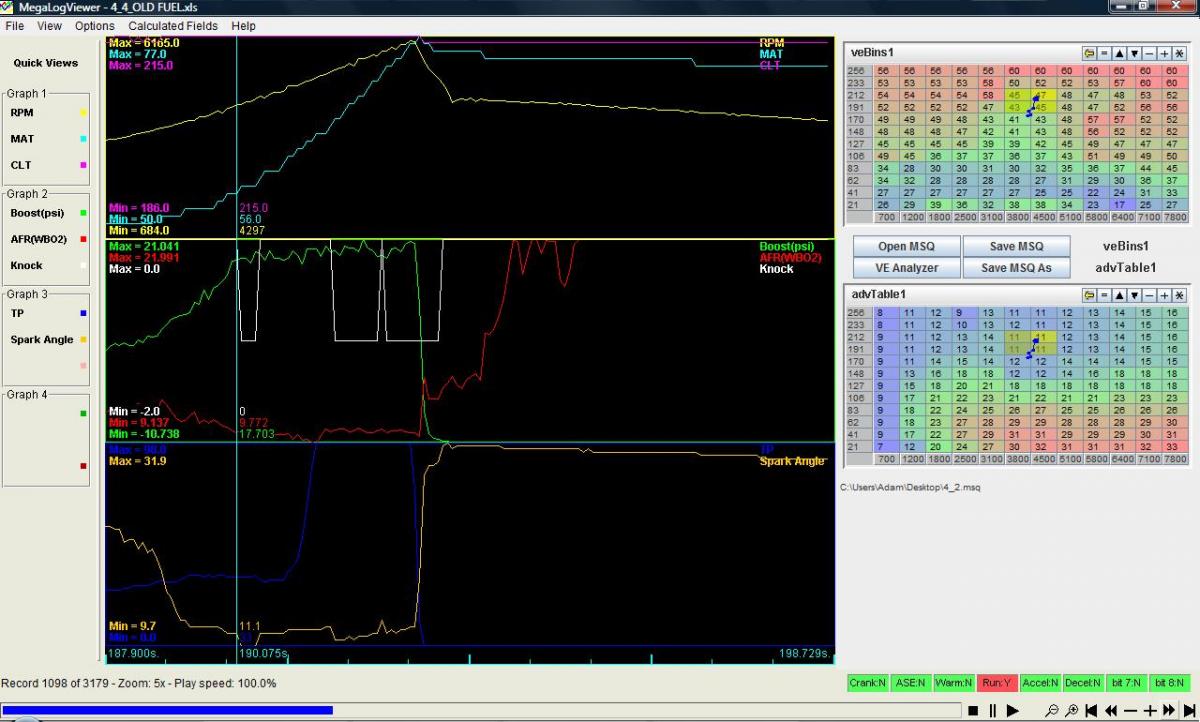The width and height of the screenshot is (1200, 722).
Task: Click the yellow undo arrow in veBins1
Action: pyautogui.click(x=1089, y=53)
